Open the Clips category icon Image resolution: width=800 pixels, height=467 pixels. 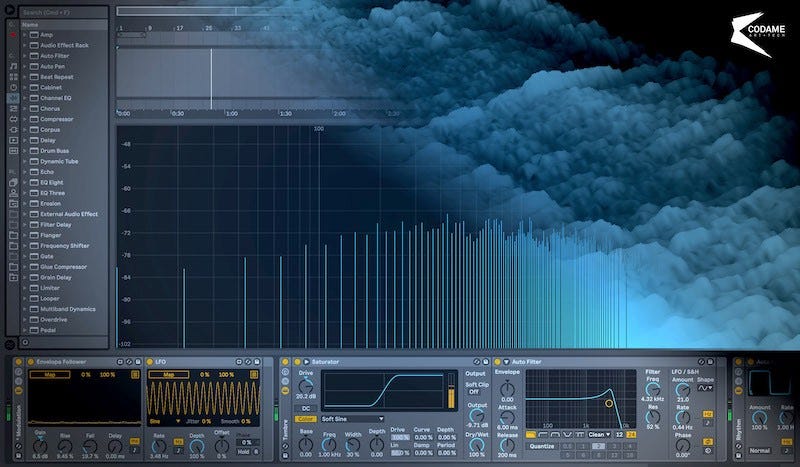(13, 140)
